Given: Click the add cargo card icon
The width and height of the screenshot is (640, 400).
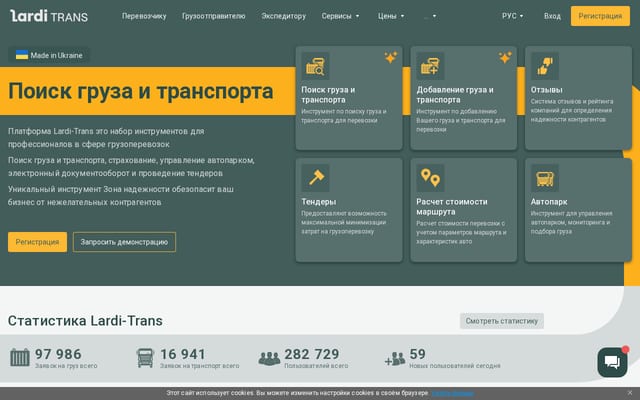Looking at the screenshot, I should (430, 66).
